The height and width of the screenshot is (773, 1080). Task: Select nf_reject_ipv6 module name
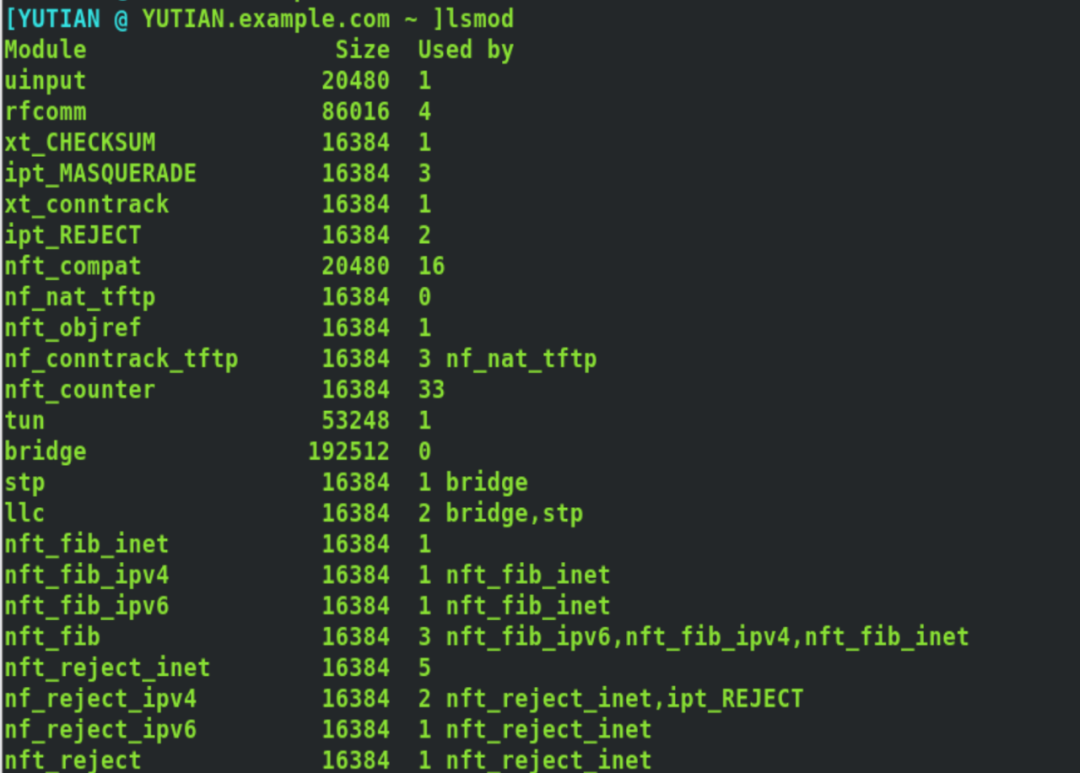101,730
